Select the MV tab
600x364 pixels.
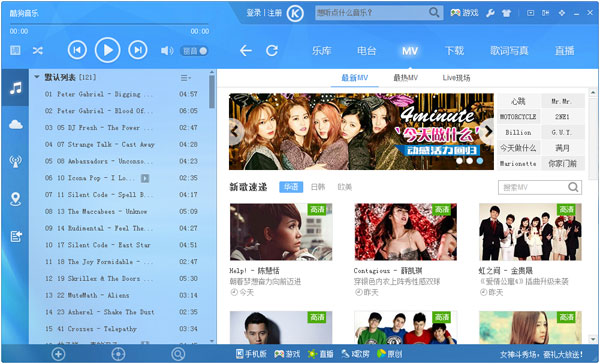(x=410, y=51)
